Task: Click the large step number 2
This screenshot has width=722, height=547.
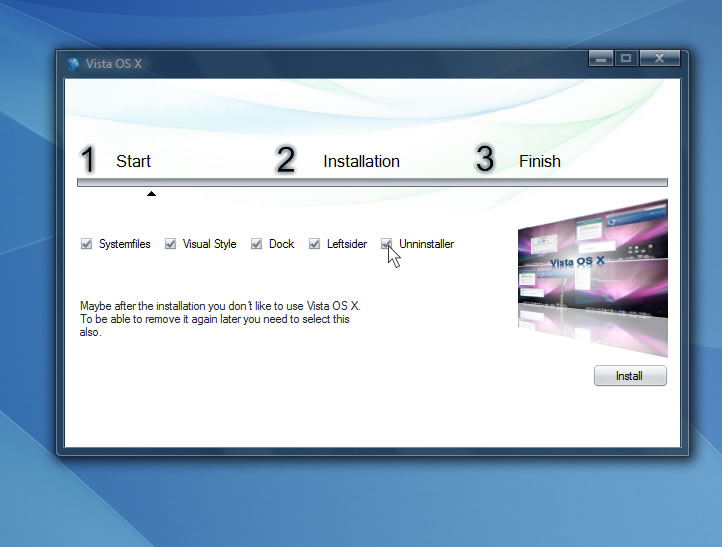Action: pos(285,159)
